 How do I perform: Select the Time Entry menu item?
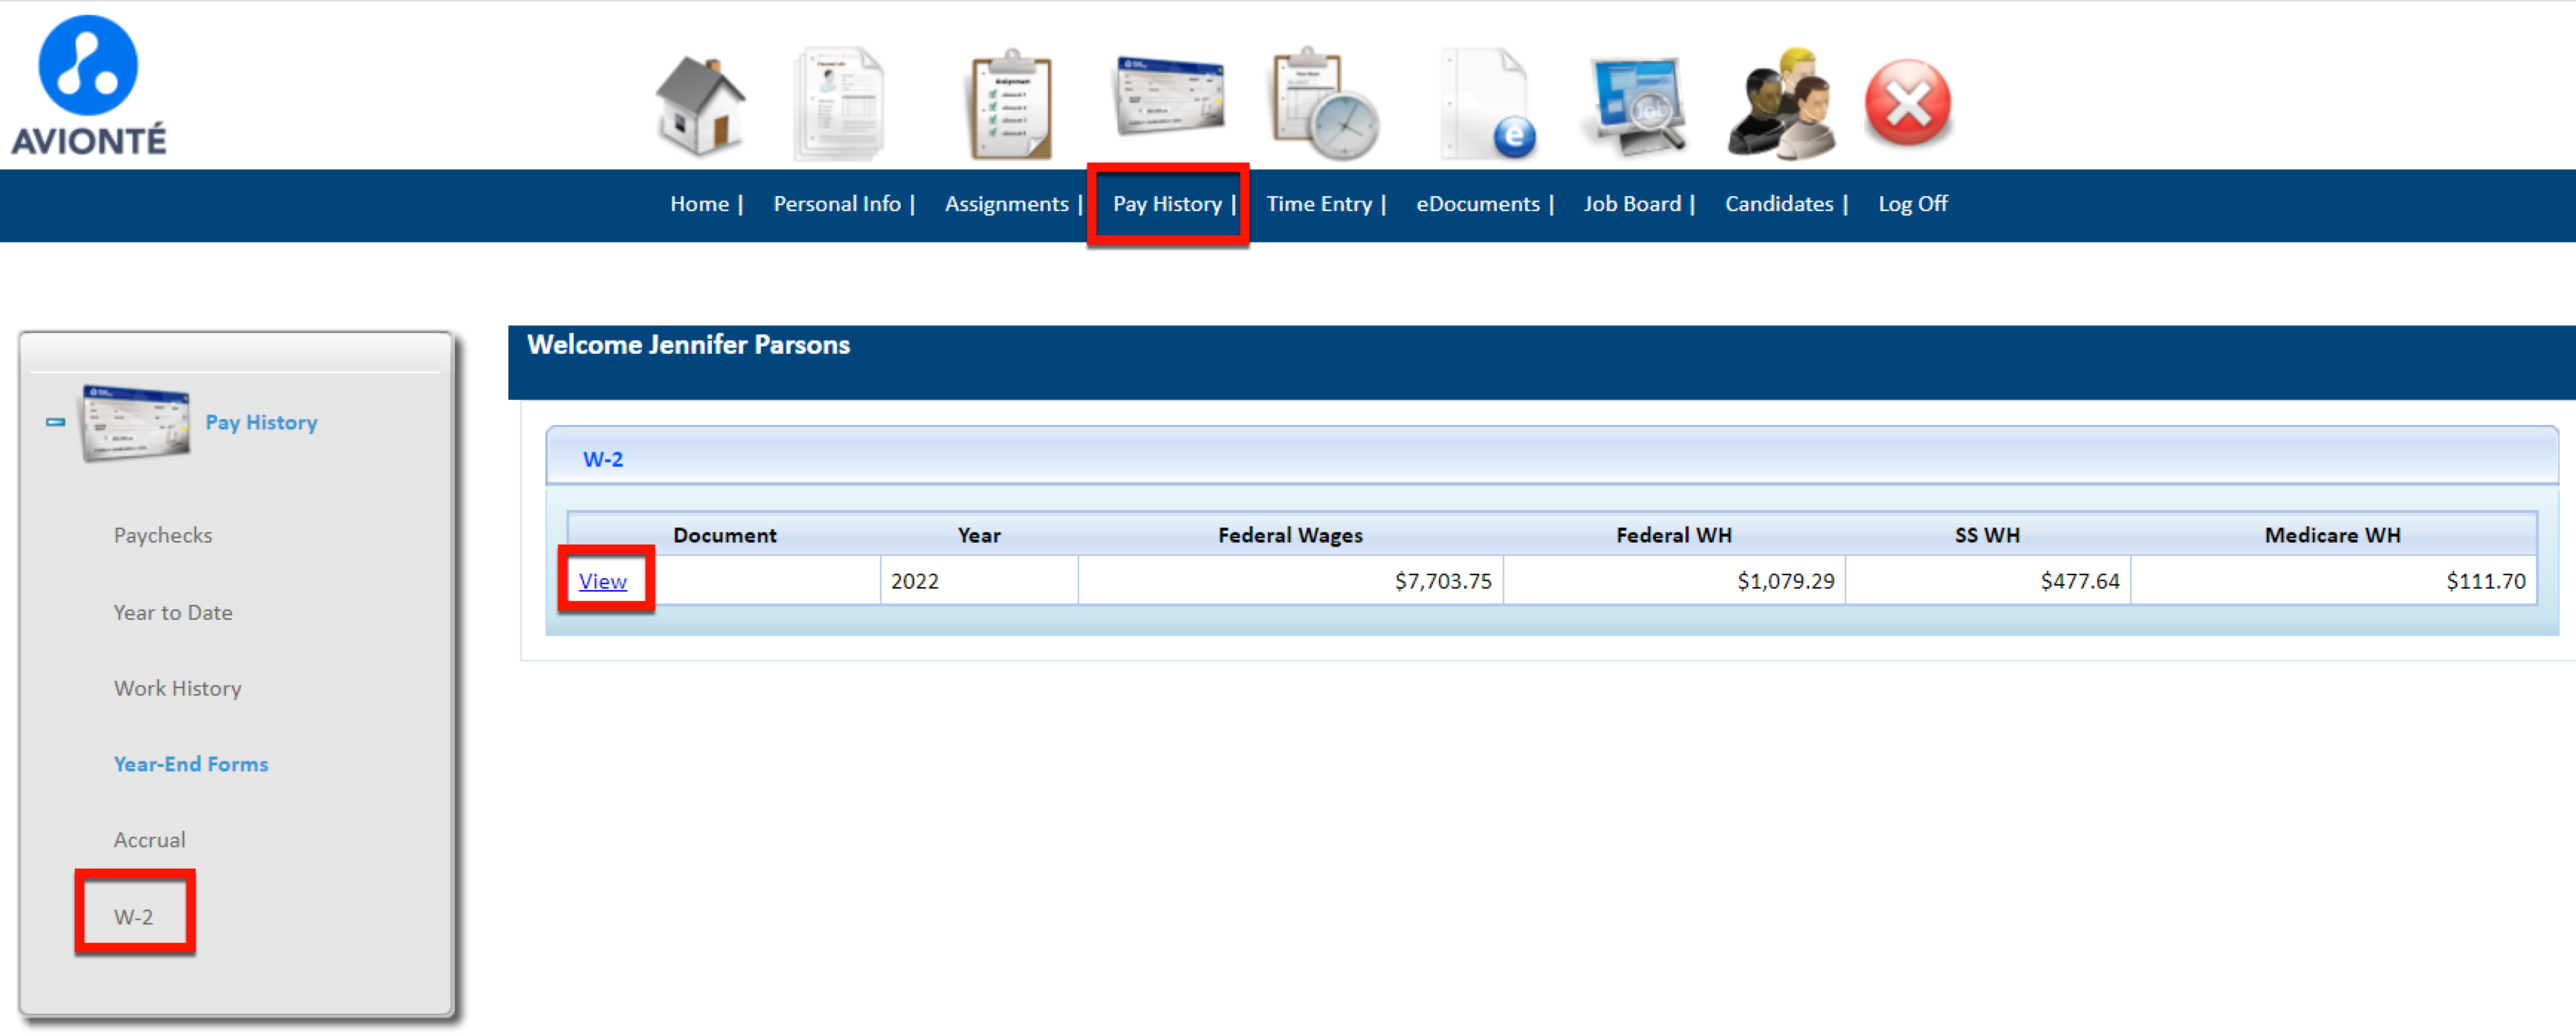pyautogui.click(x=1319, y=204)
